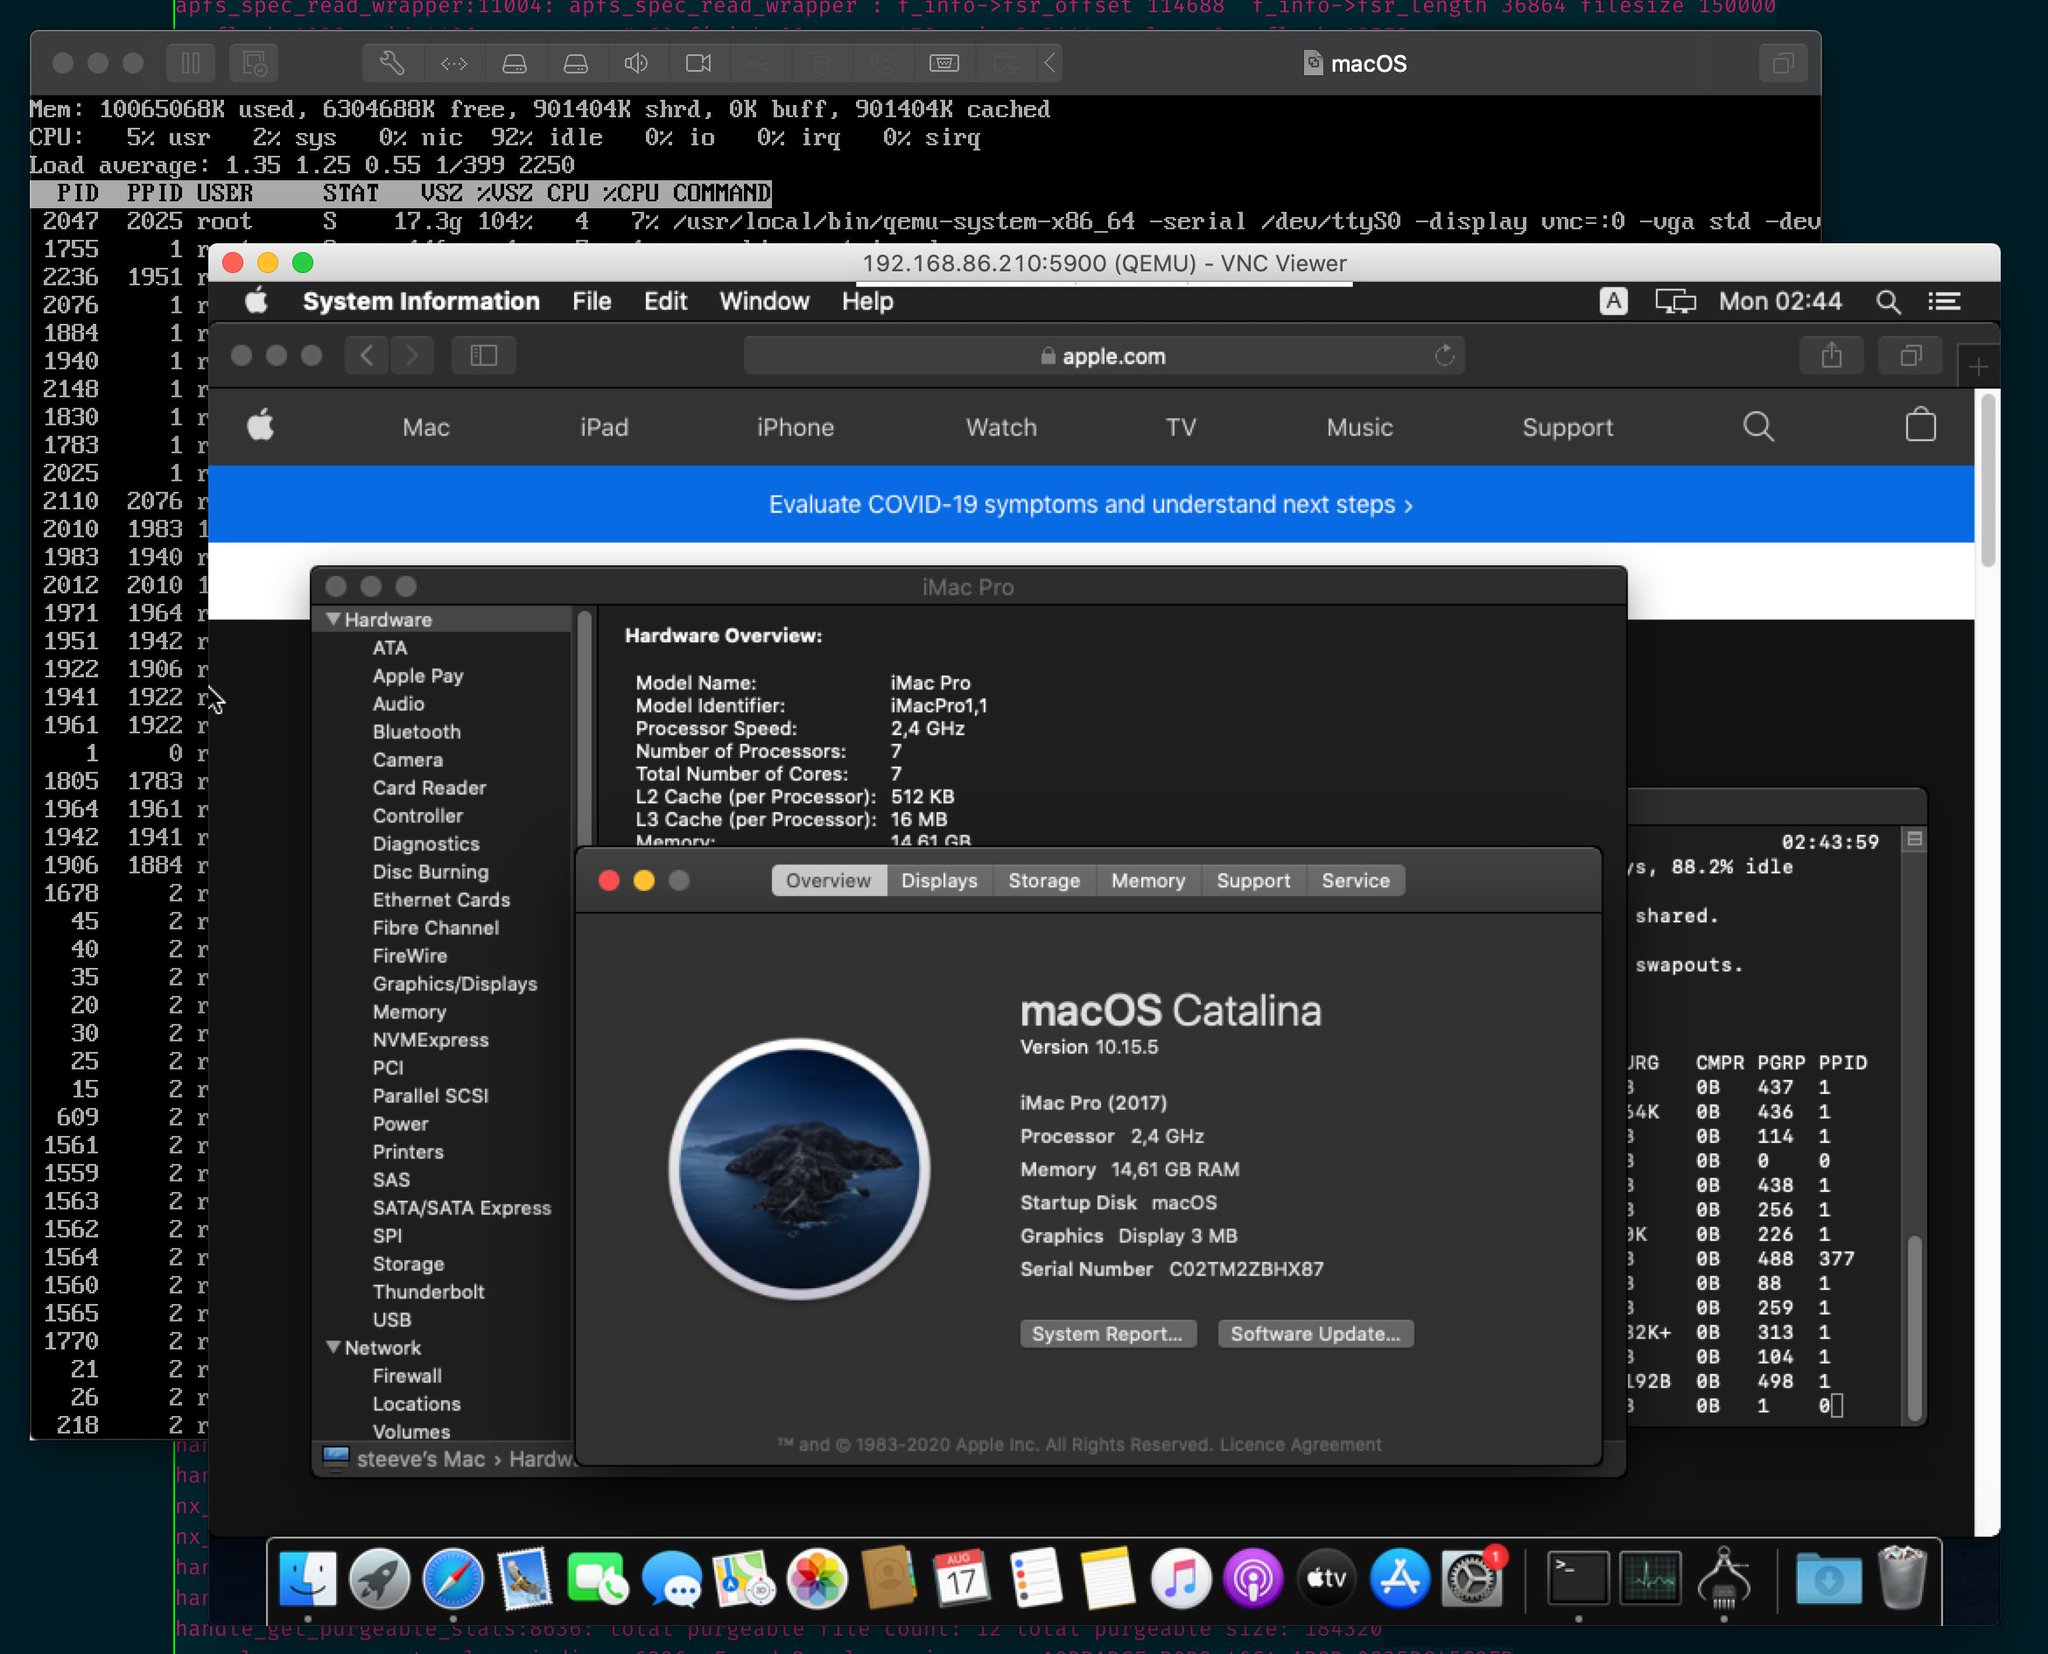
Task: Launch Music app in the Dock
Action: pos(1180,1579)
